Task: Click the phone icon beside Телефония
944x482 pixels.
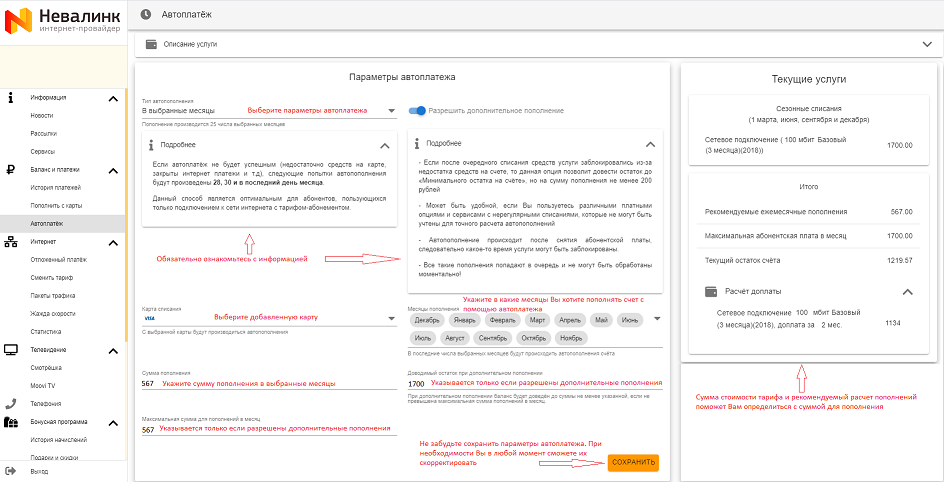Action: coord(11,403)
